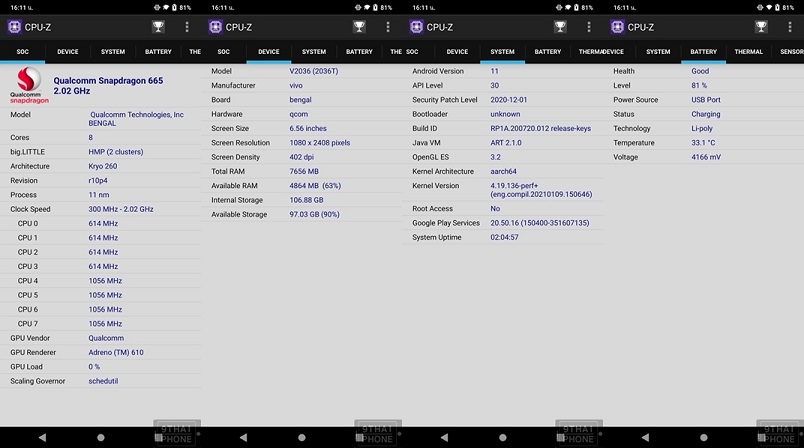
Task: Tap the Qualcomm Snapdragon logo
Action: tap(27, 85)
